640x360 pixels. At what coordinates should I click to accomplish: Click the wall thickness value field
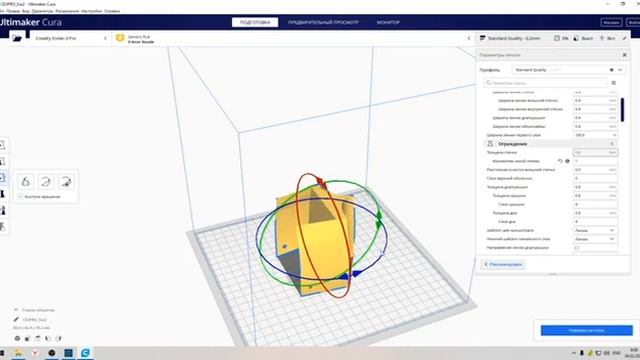pyautogui.click(x=595, y=152)
